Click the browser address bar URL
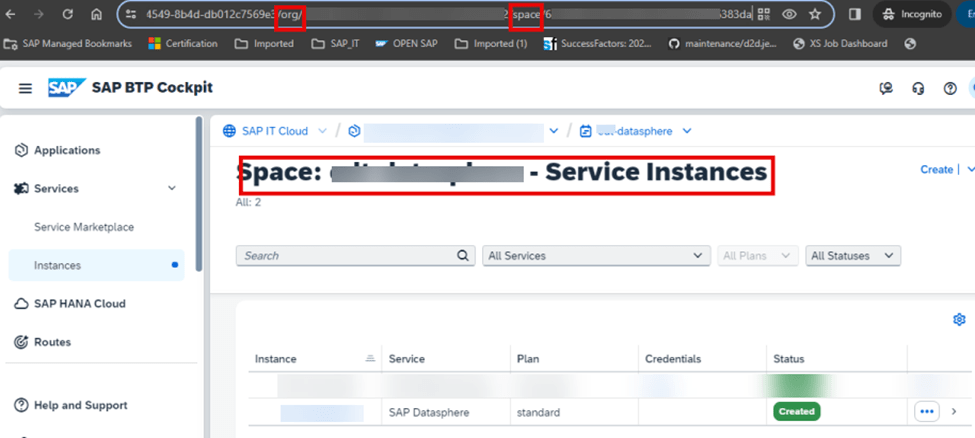The image size is (975, 438). [448, 14]
